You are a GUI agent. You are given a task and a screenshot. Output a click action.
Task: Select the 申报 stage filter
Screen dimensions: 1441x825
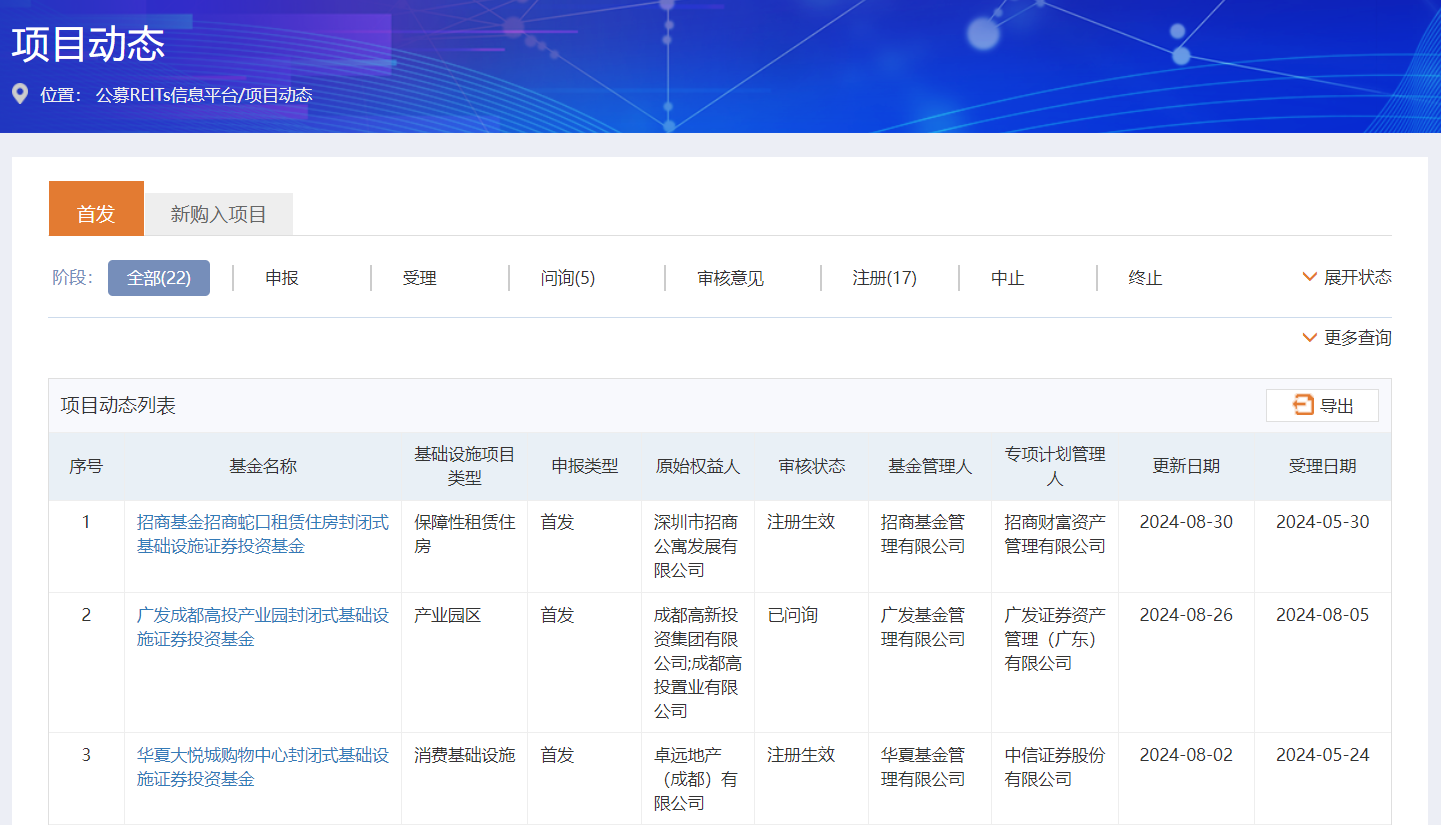pos(282,278)
